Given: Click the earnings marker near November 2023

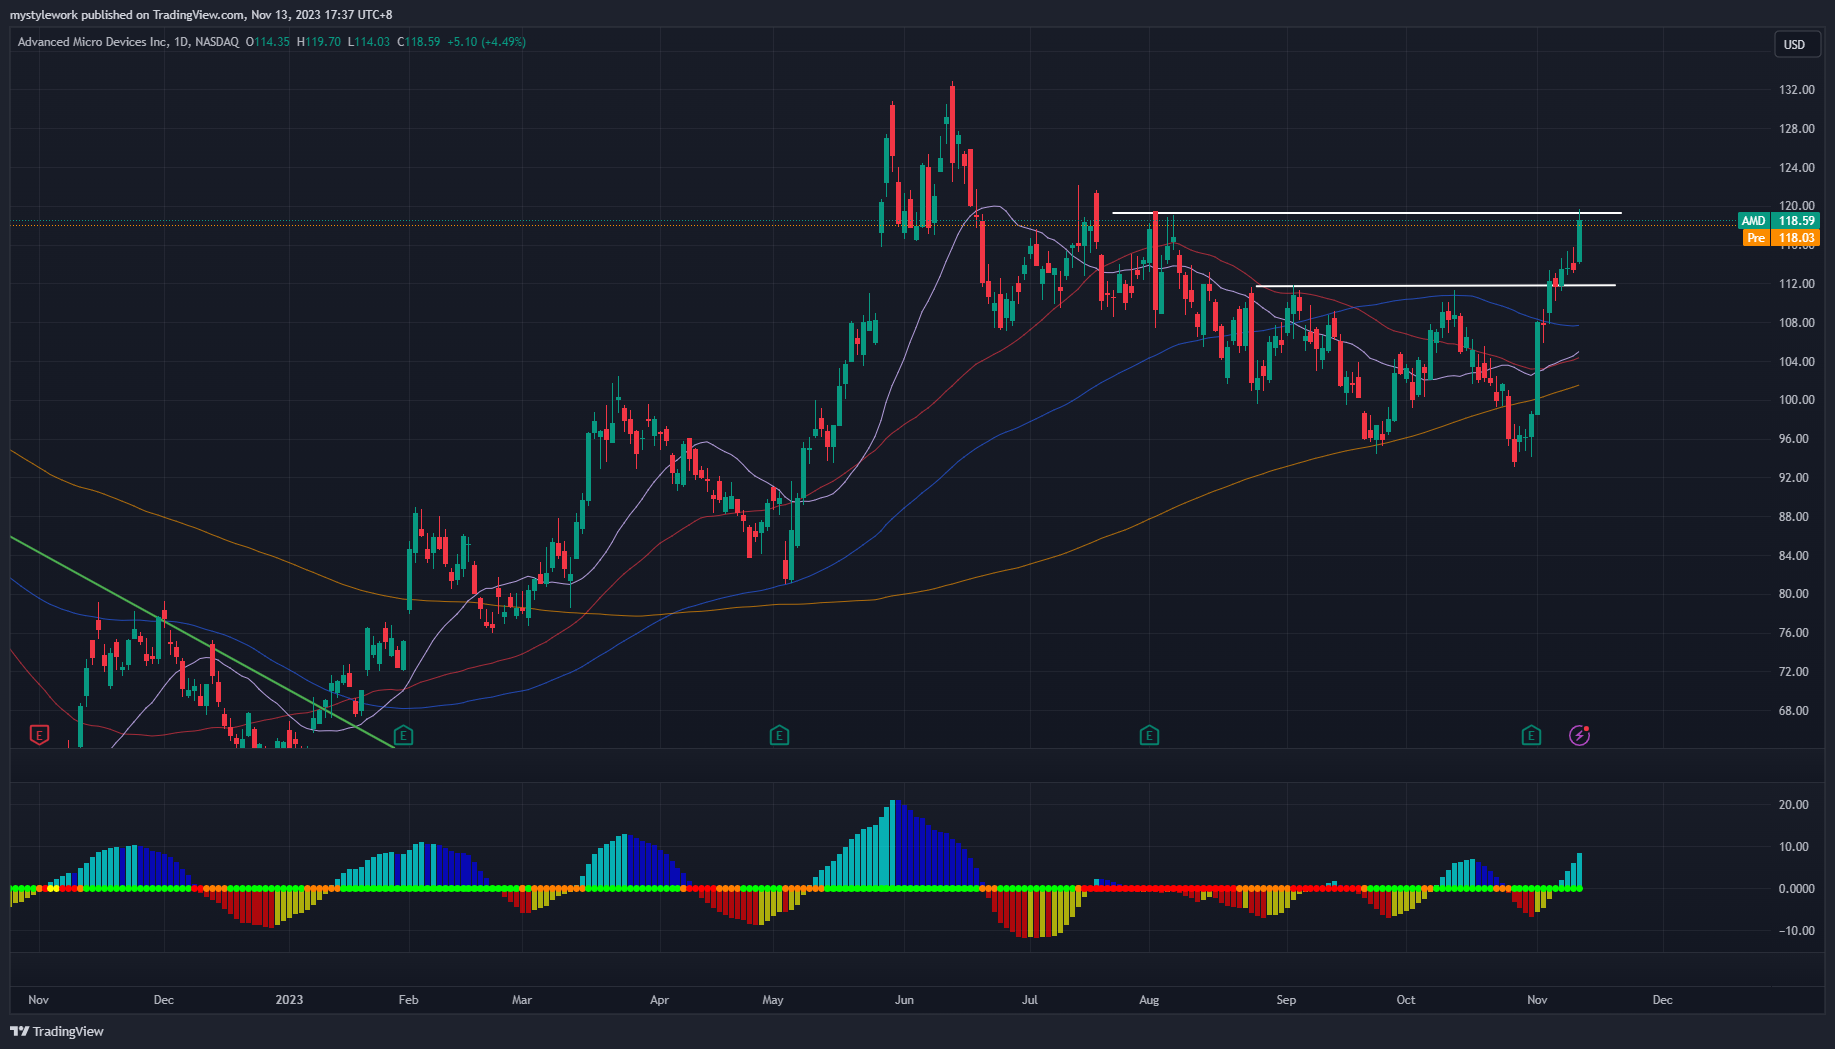Looking at the screenshot, I should 1531,736.
